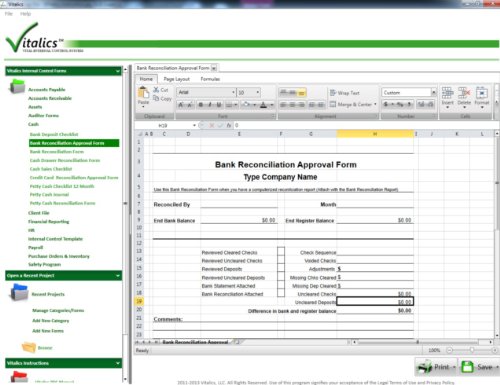This screenshot has height=385, width=500.
Task: Click Manage Categories/Forms link
Action: (58, 310)
